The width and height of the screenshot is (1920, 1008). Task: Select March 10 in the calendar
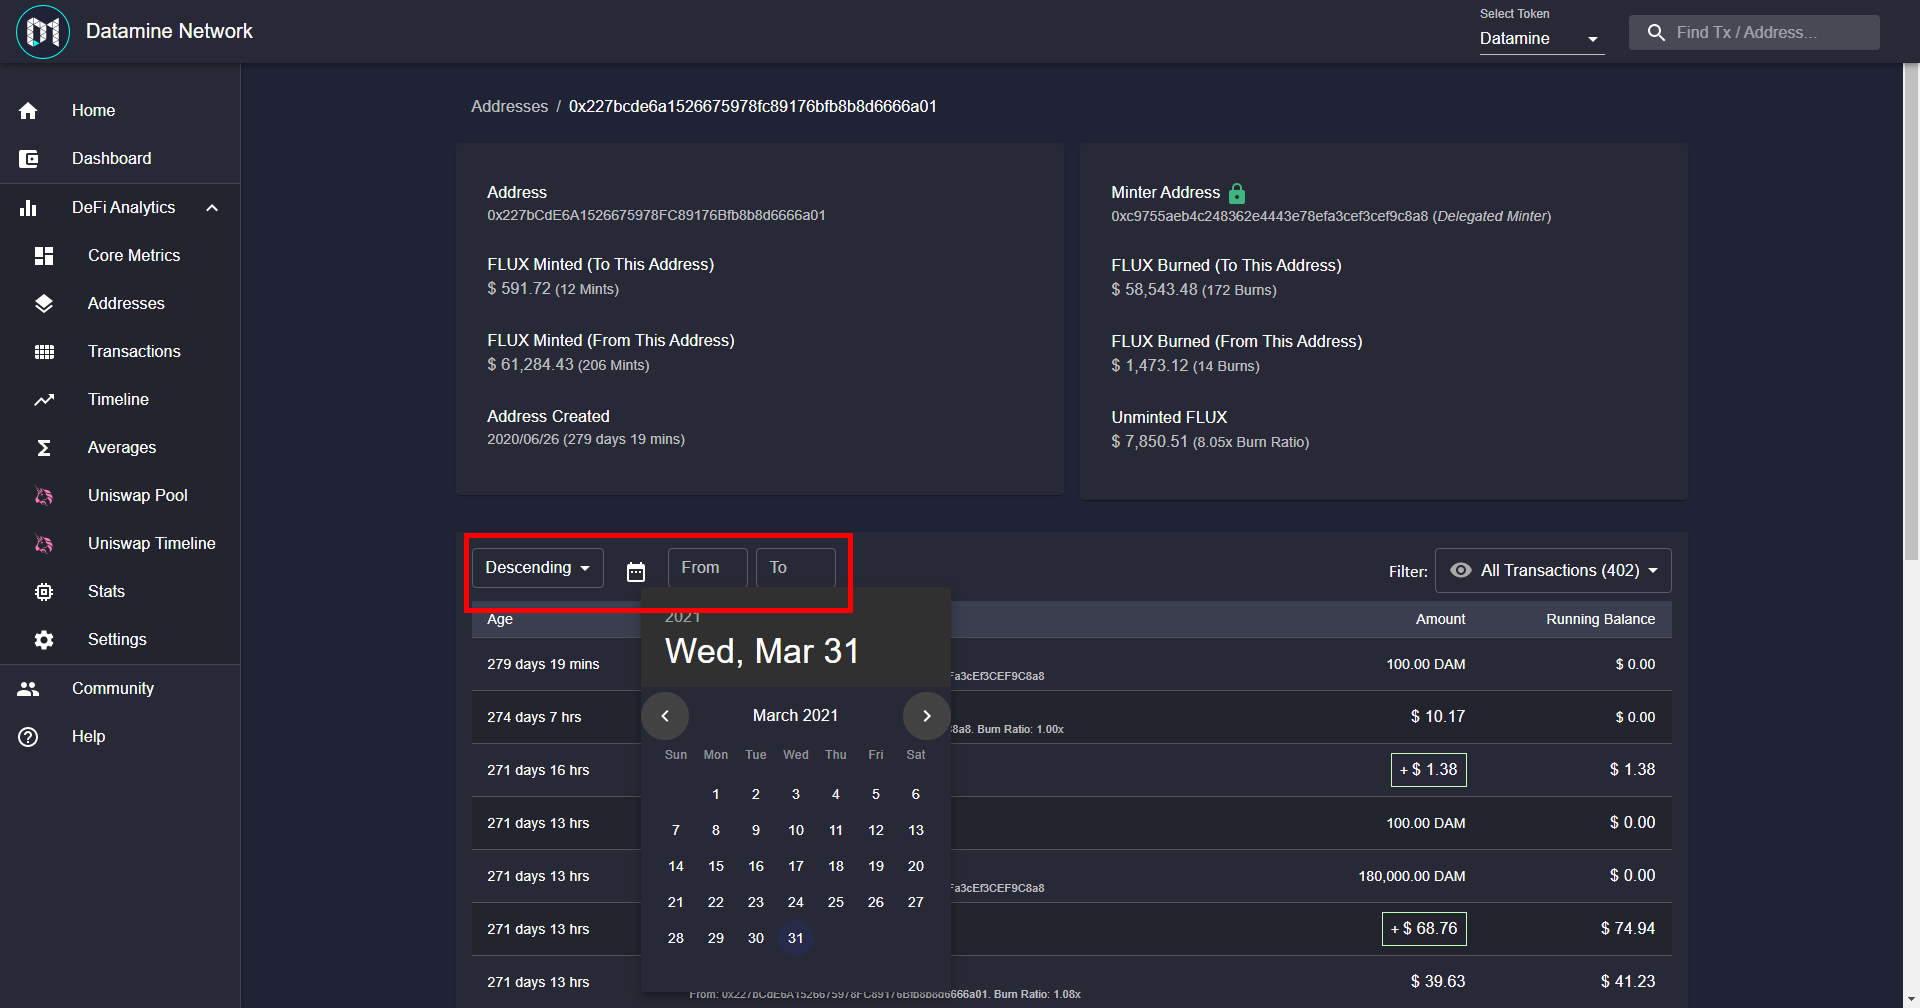(796, 831)
